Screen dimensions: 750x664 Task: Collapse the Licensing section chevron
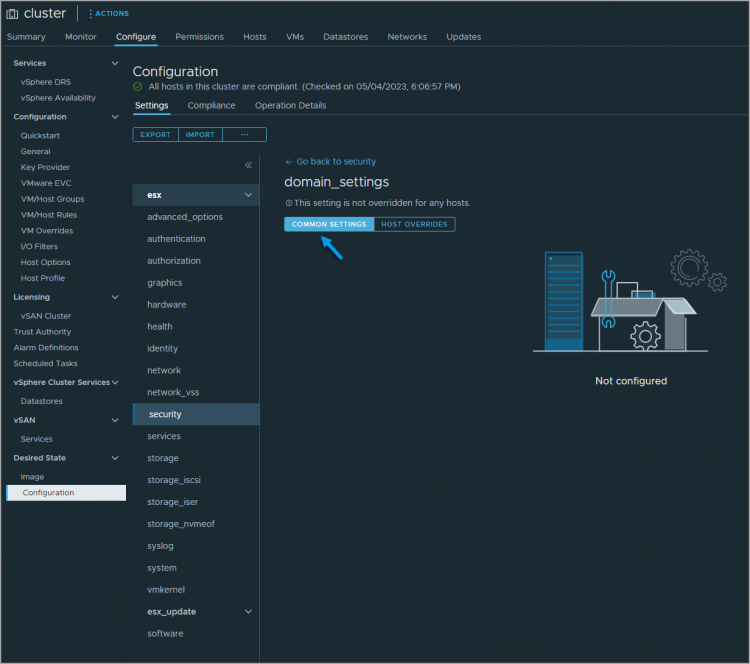pos(115,297)
